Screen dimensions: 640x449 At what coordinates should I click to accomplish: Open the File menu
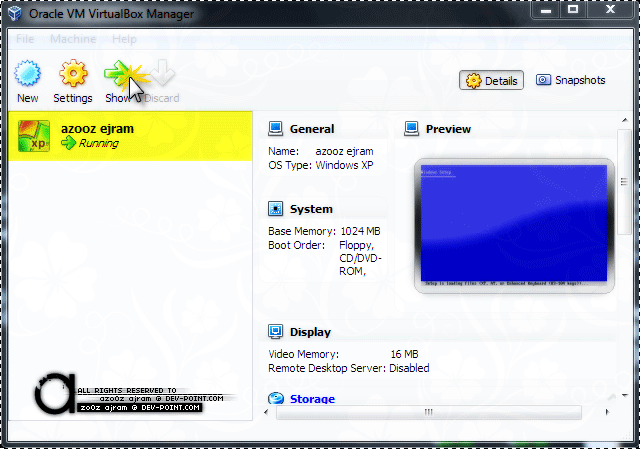pos(25,39)
